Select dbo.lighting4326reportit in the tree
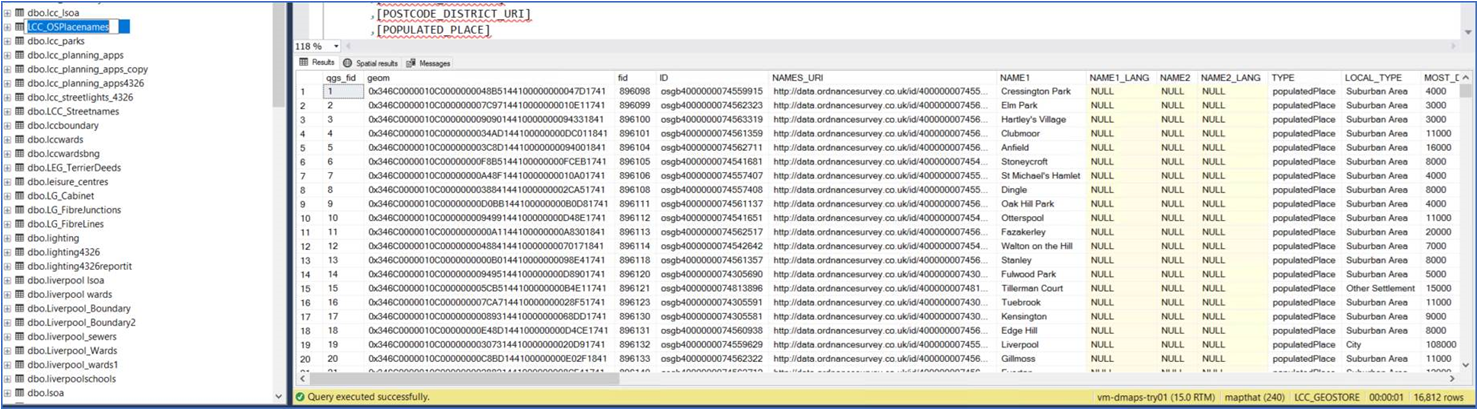 [x=79, y=266]
